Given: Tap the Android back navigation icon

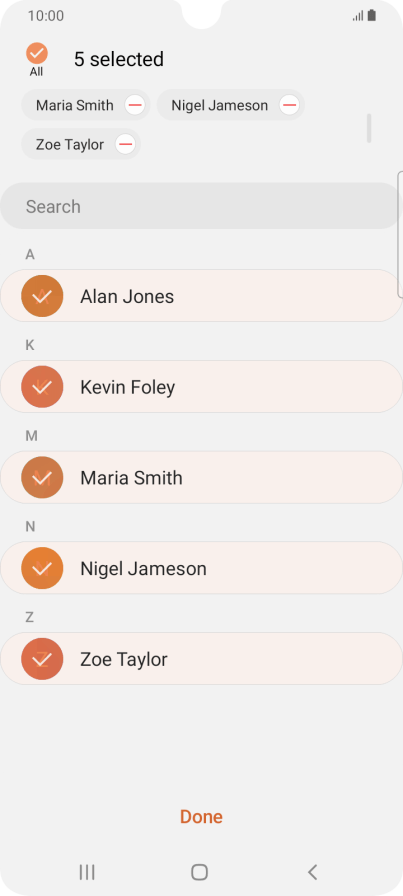Looking at the screenshot, I should click(x=312, y=872).
